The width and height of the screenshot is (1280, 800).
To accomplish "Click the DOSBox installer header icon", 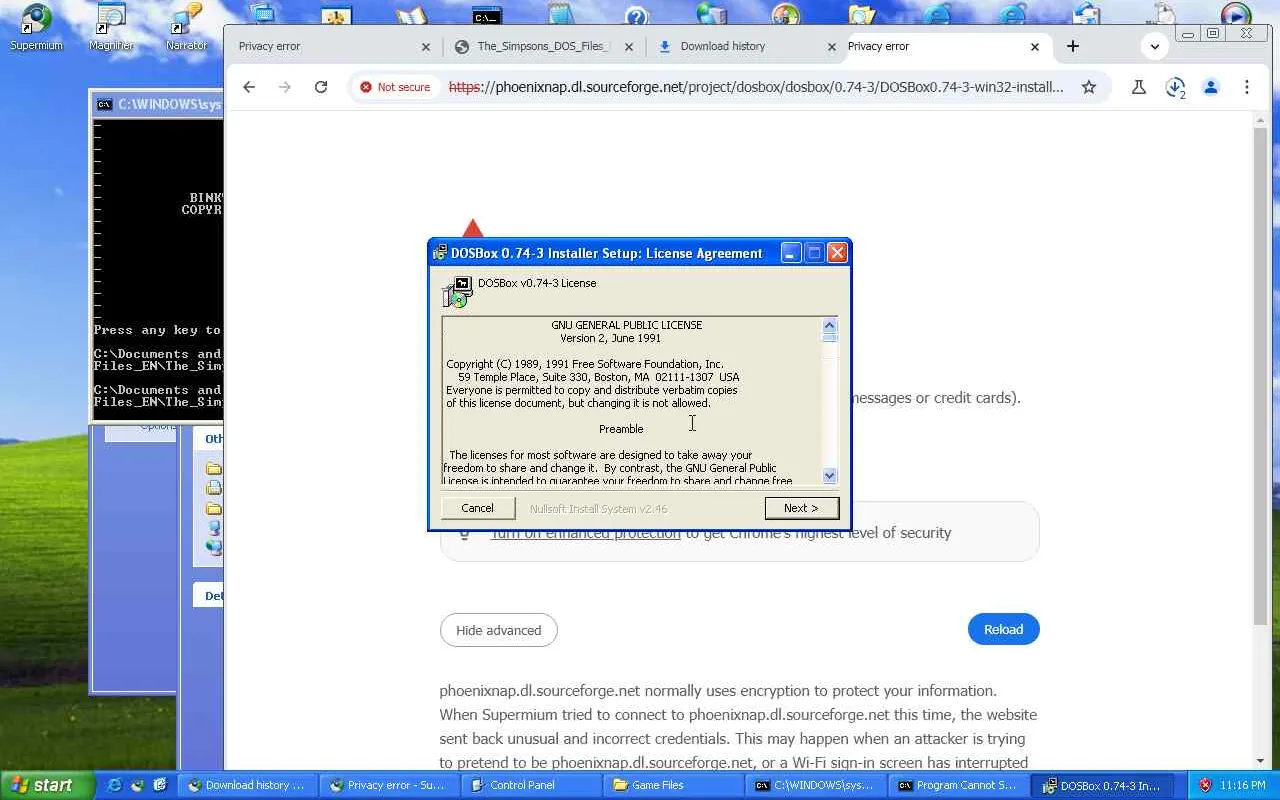I will 457,292.
